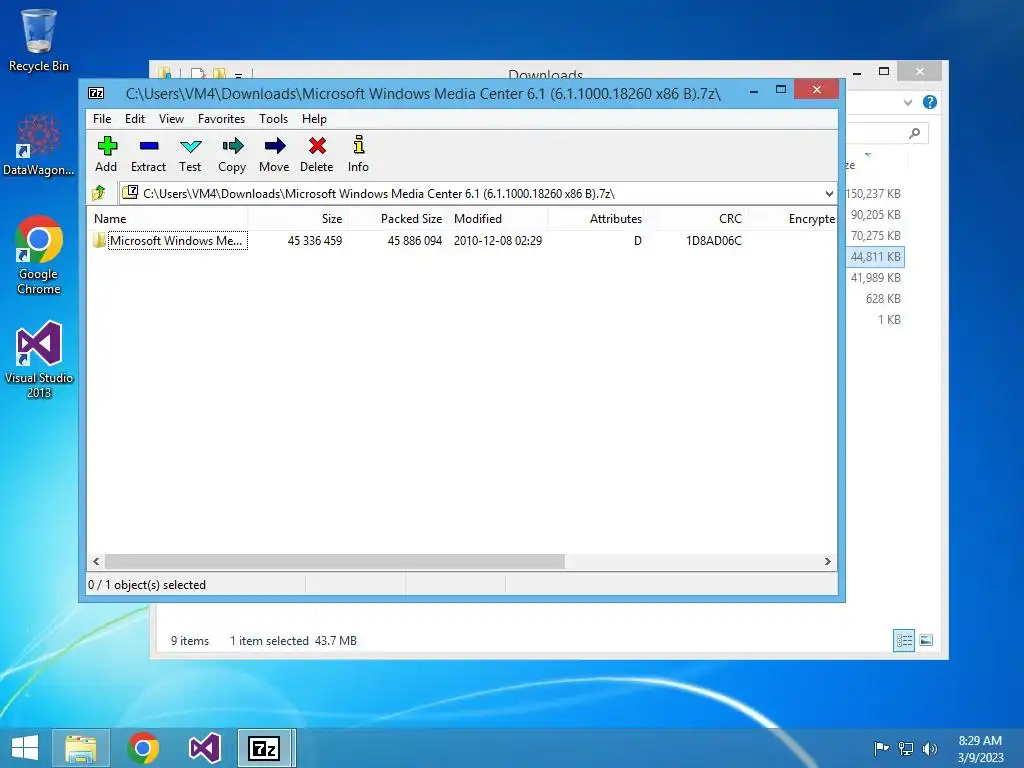Click the search magnifier in the Downloads window

click(915, 133)
